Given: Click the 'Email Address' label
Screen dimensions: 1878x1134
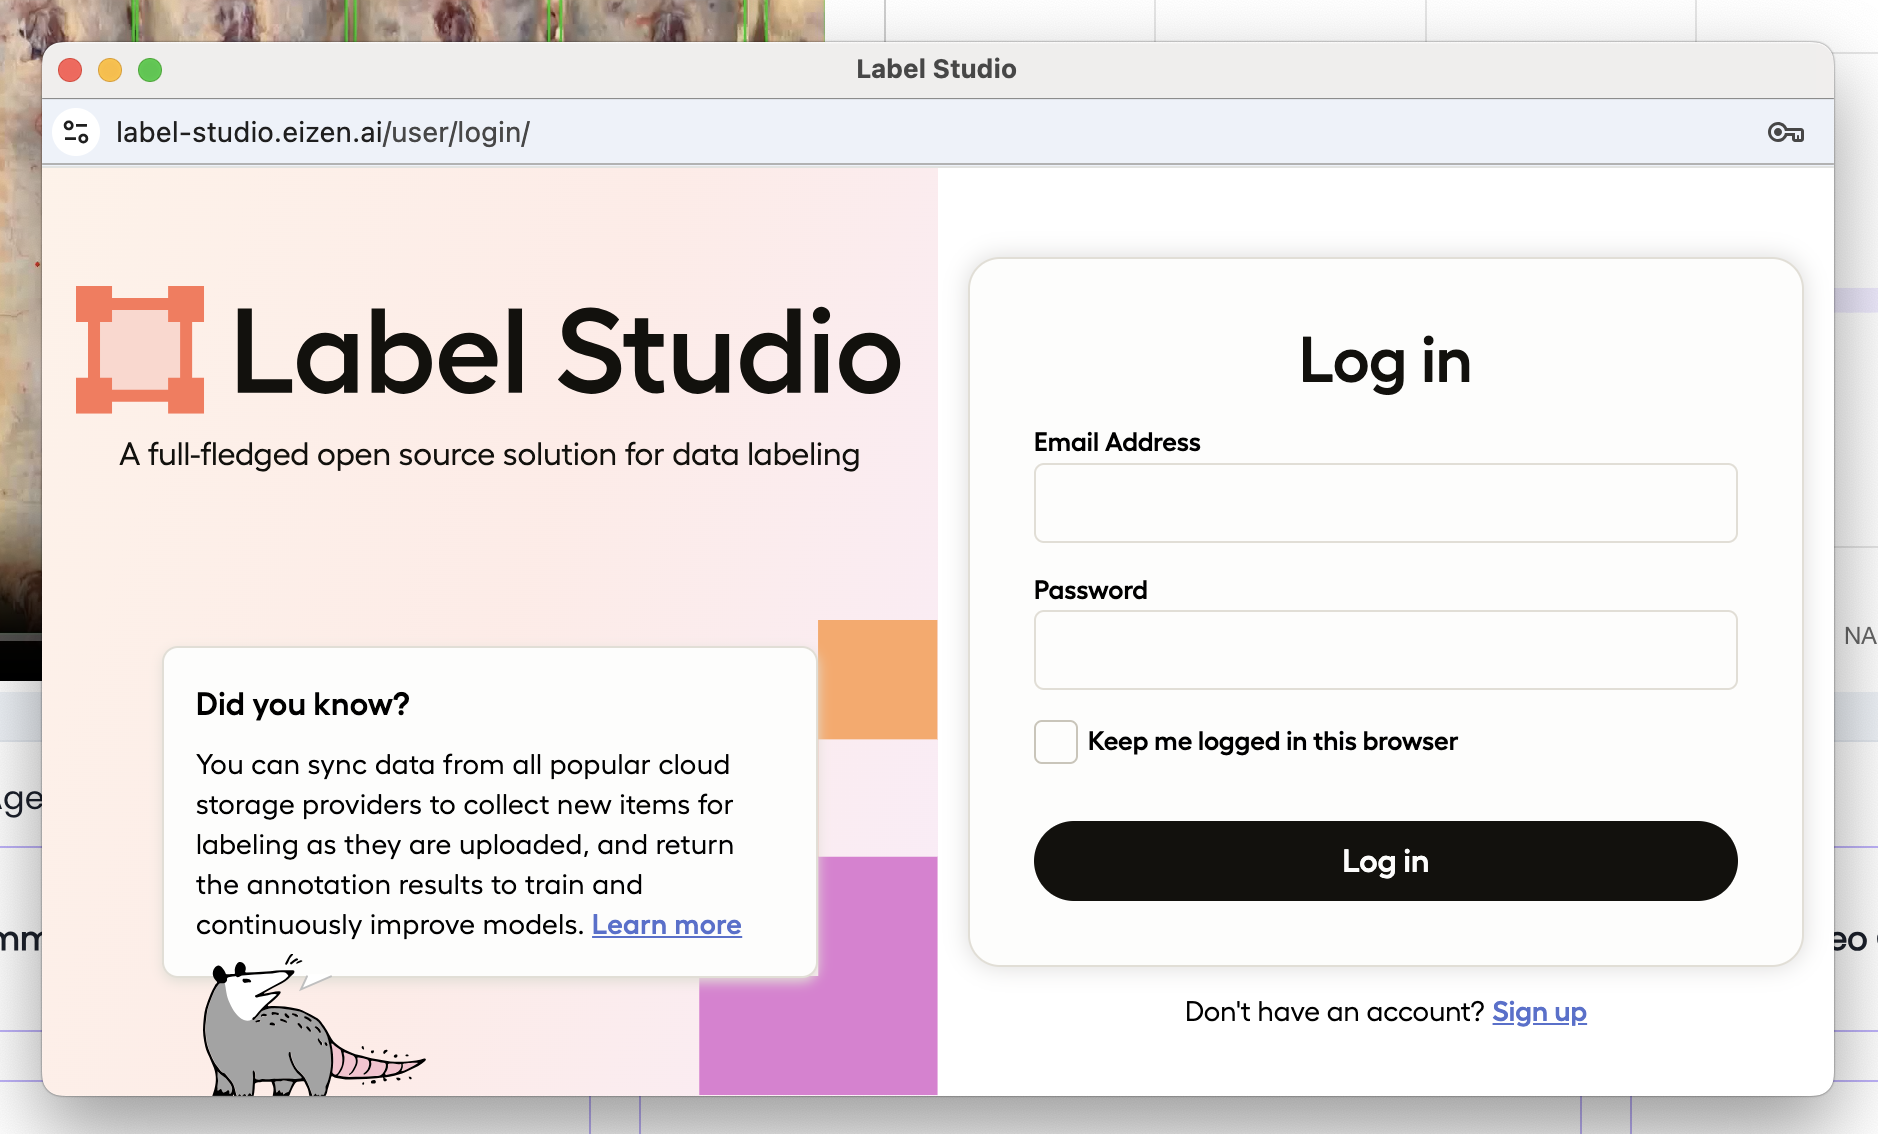Looking at the screenshot, I should click(x=1117, y=442).
